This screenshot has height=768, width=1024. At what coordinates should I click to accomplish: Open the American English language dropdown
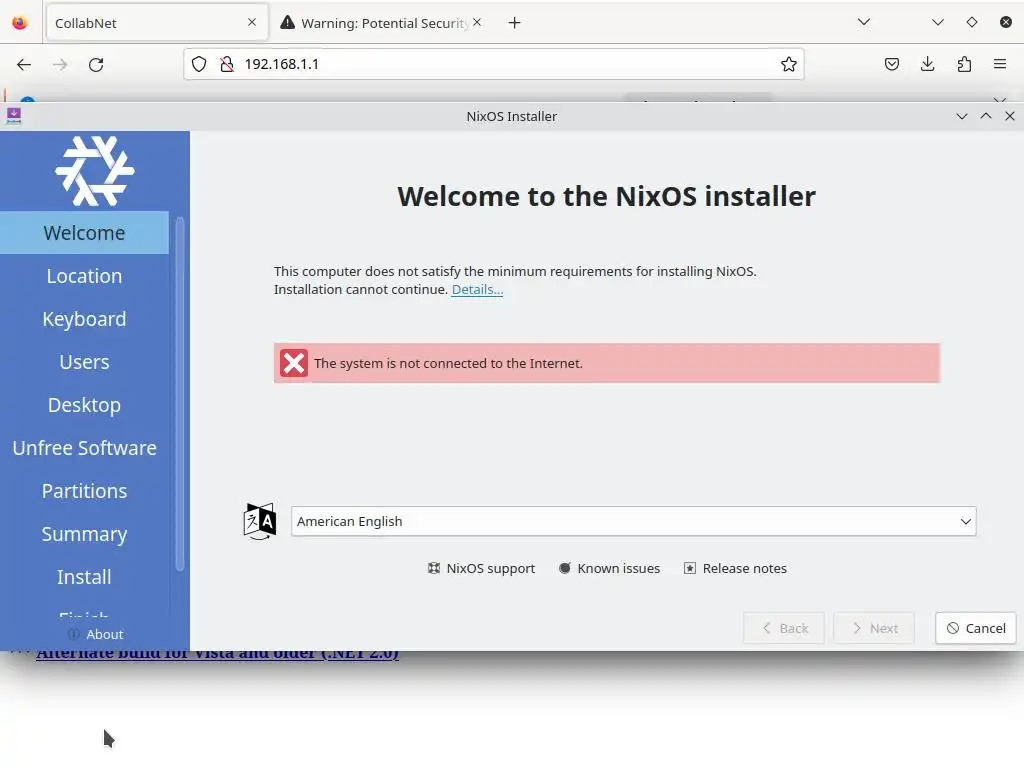[633, 521]
